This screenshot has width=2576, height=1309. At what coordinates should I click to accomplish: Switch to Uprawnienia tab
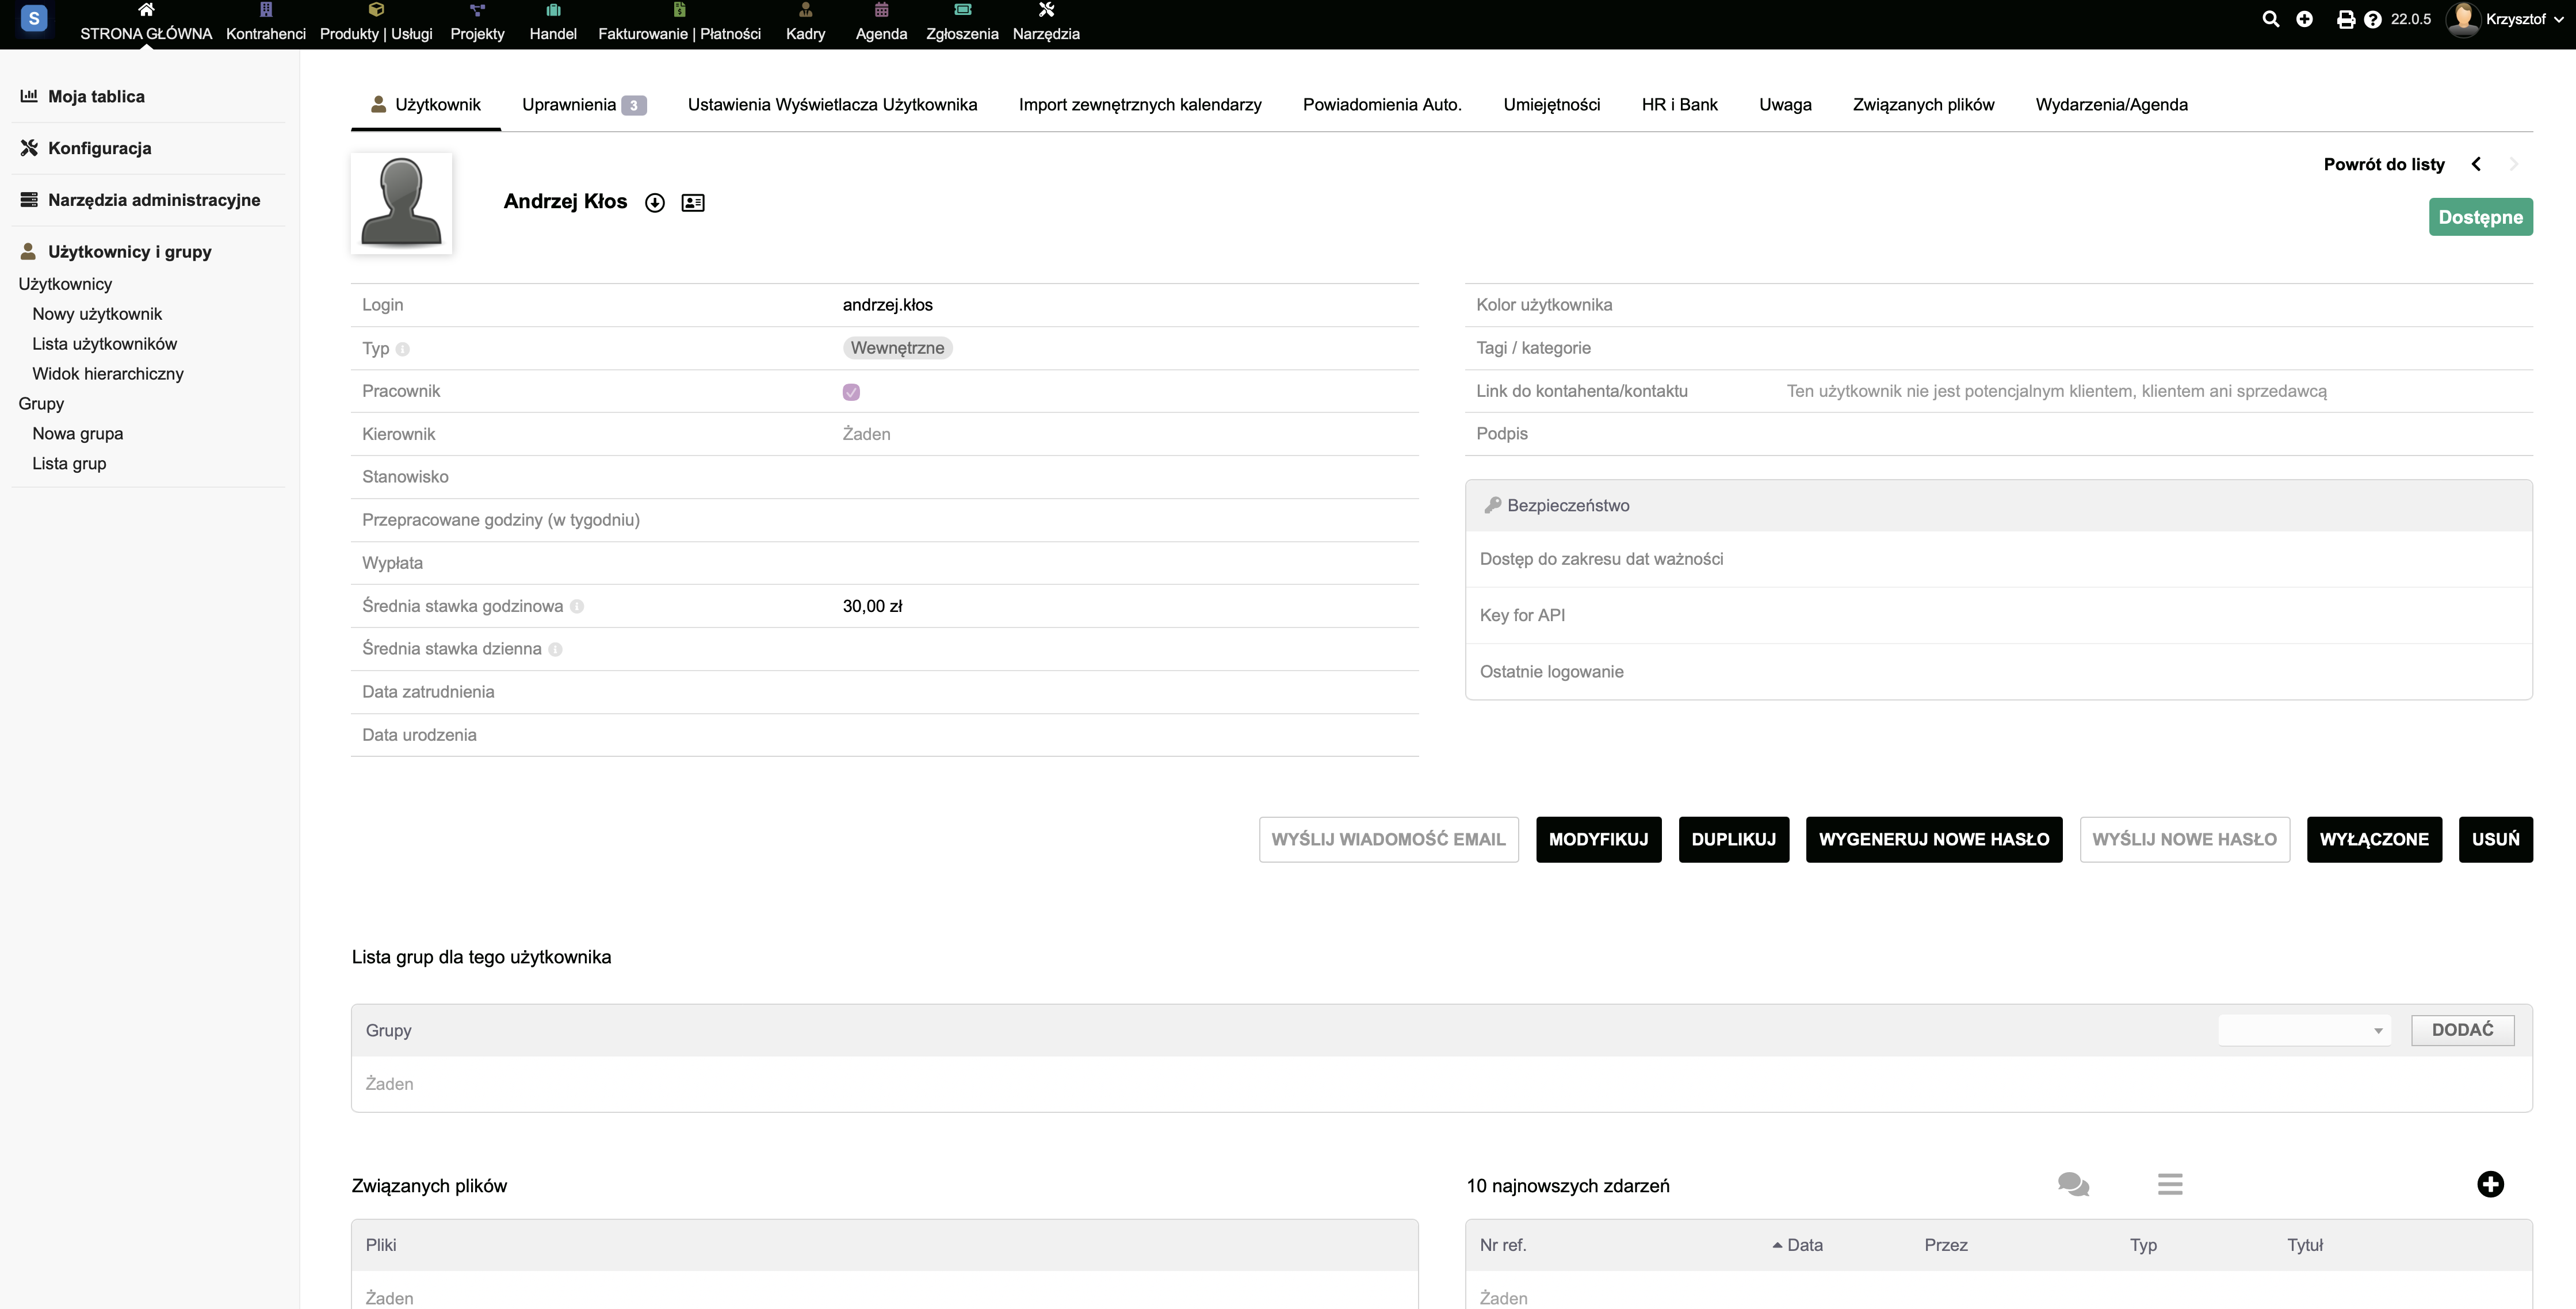(x=584, y=105)
